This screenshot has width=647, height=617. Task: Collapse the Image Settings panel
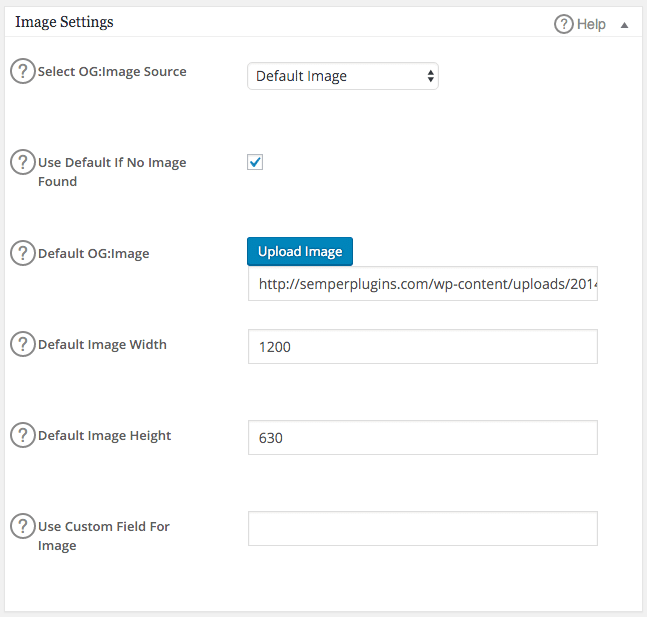coord(624,25)
